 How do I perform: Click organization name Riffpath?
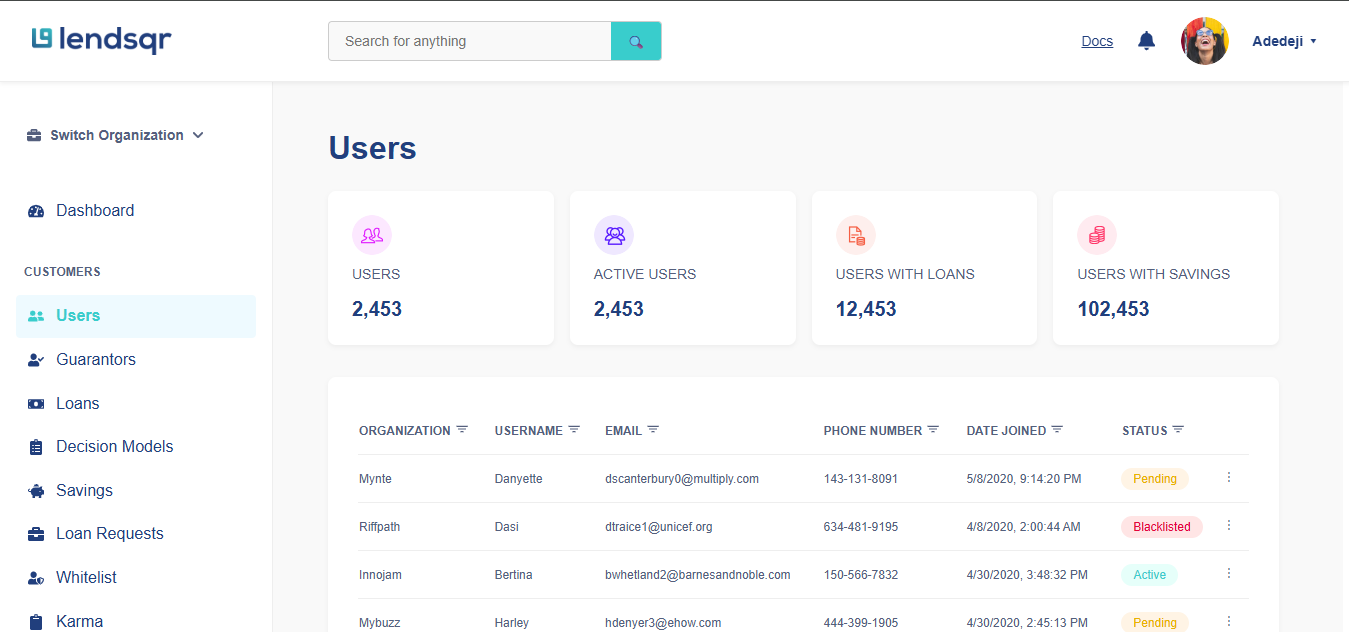pyautogui.click(x=379, y=527)
